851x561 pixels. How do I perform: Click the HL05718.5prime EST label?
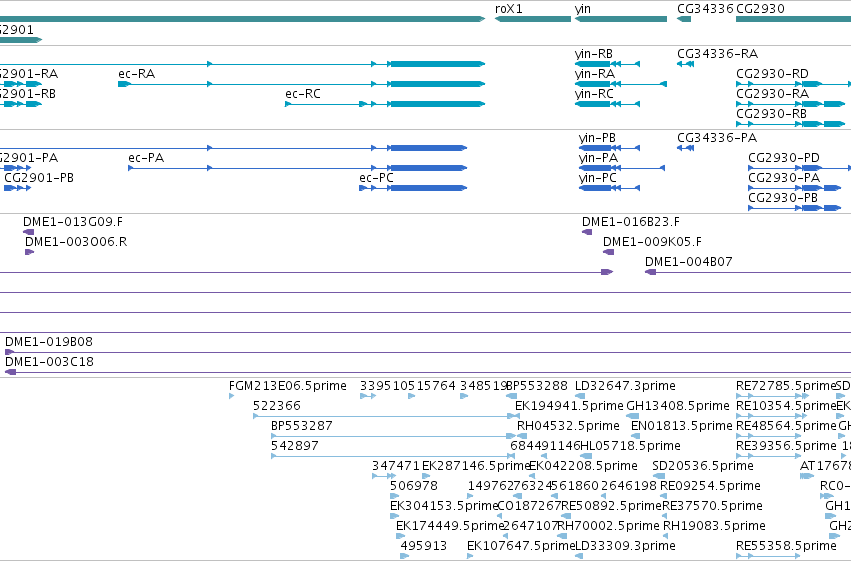[630, 446]
